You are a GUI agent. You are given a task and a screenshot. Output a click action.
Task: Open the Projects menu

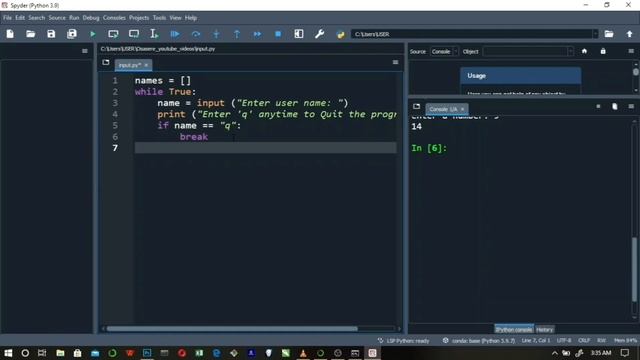pos(139,18)
